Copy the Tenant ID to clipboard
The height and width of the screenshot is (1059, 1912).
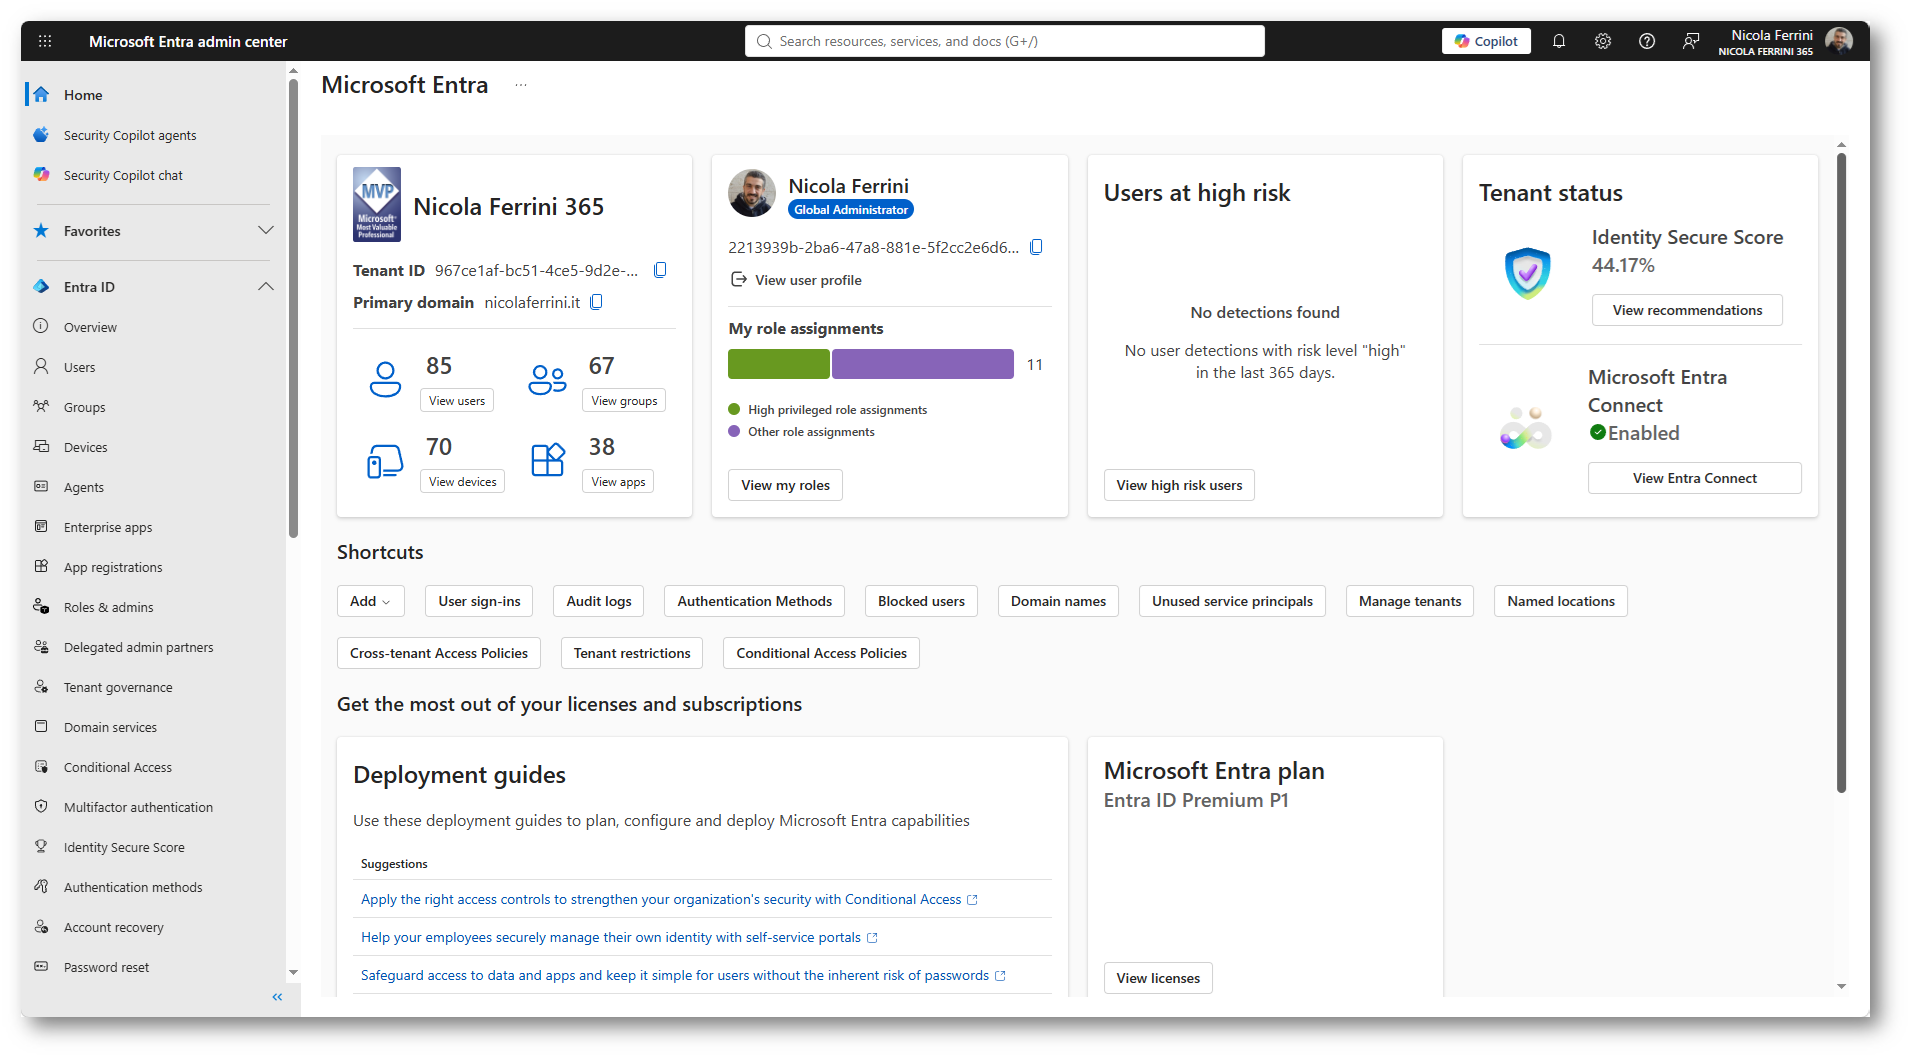click(x=660, y=270)
